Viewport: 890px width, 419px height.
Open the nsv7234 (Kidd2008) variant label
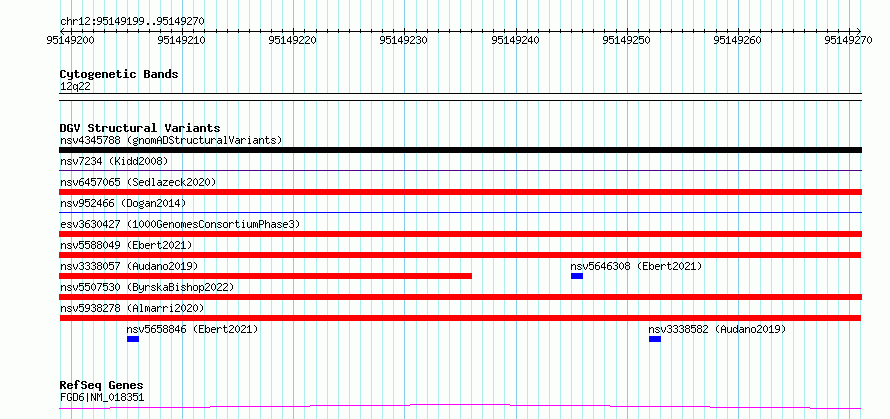pos(114,161)
